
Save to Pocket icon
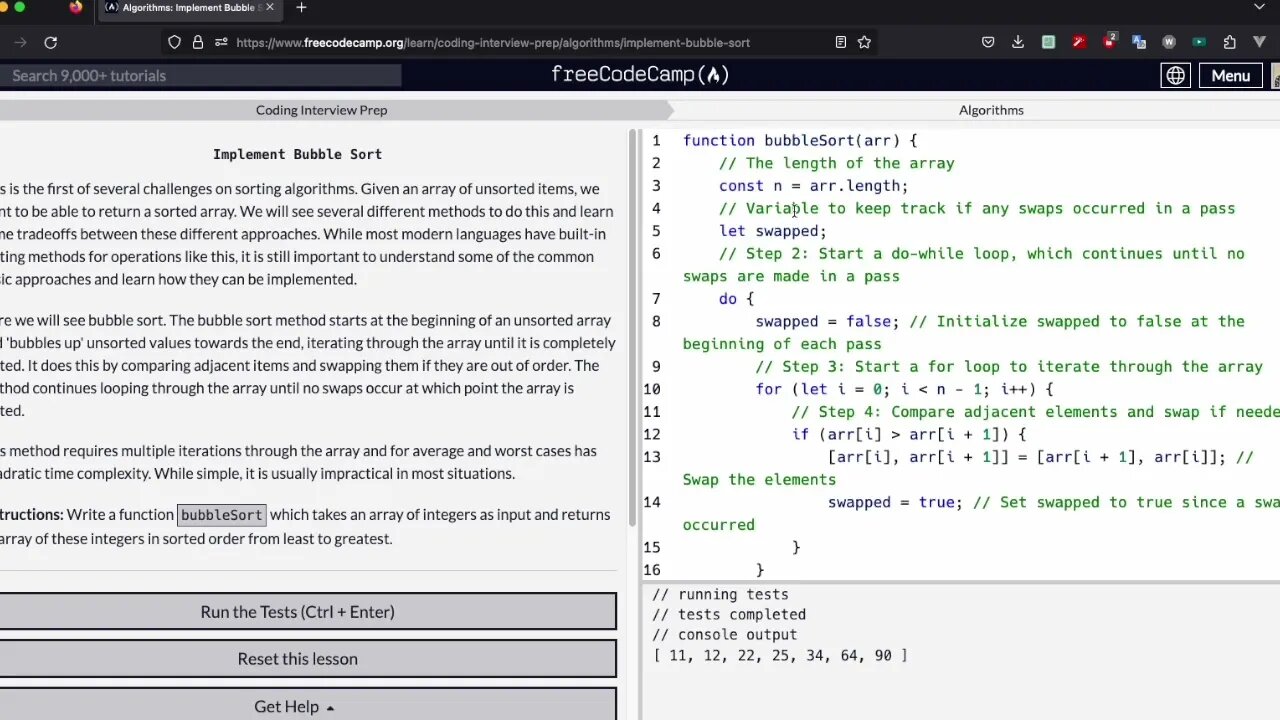pos(988,42)
